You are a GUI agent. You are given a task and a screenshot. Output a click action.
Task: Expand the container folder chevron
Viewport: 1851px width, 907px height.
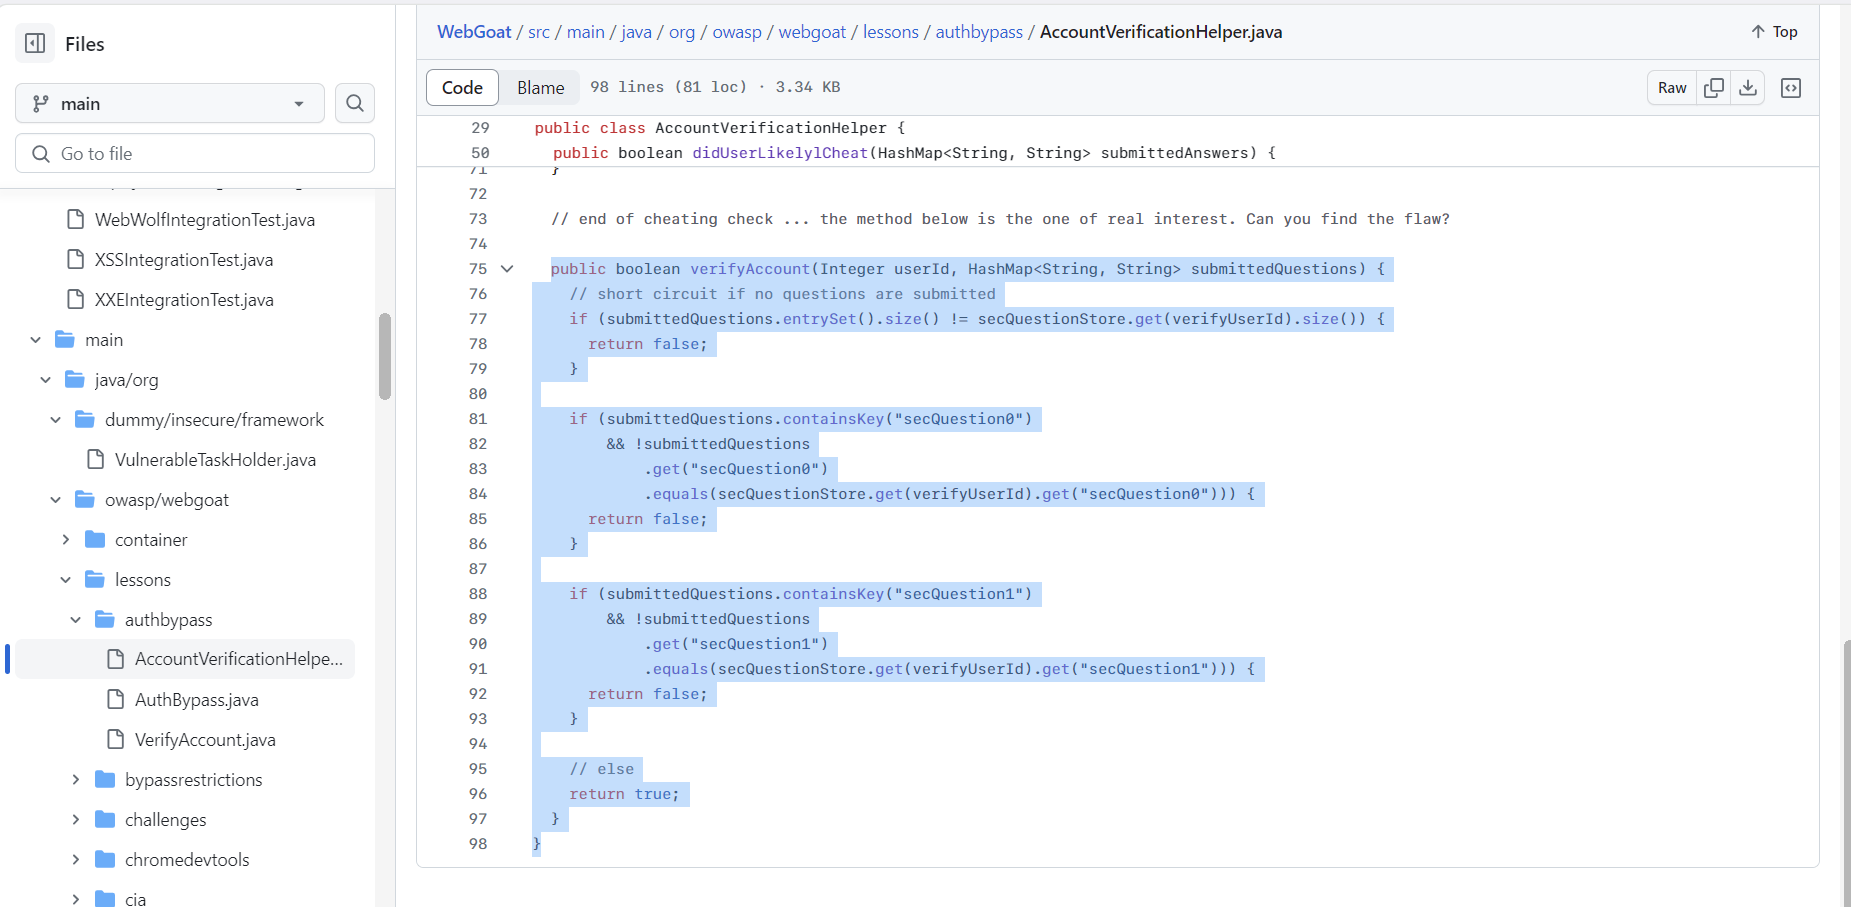tap(65, 539)
